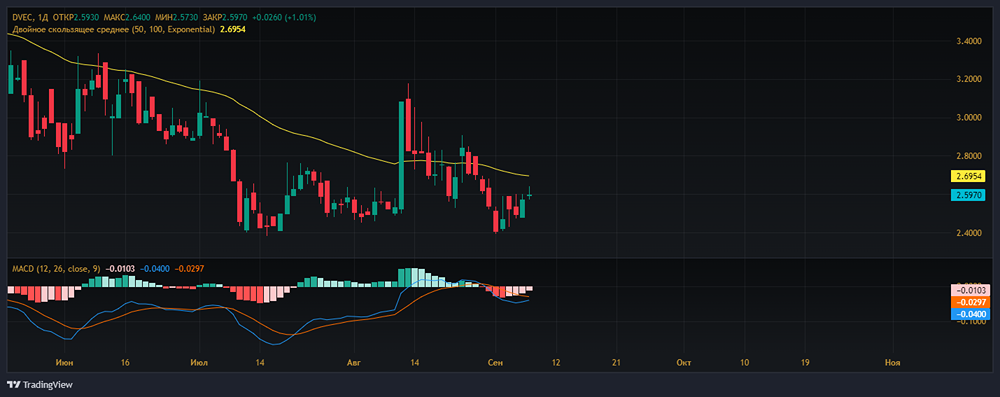Click the 2.8000 price axis label
The height and width of the screenshot is (397, 1000).
click(x=968, y=156)
